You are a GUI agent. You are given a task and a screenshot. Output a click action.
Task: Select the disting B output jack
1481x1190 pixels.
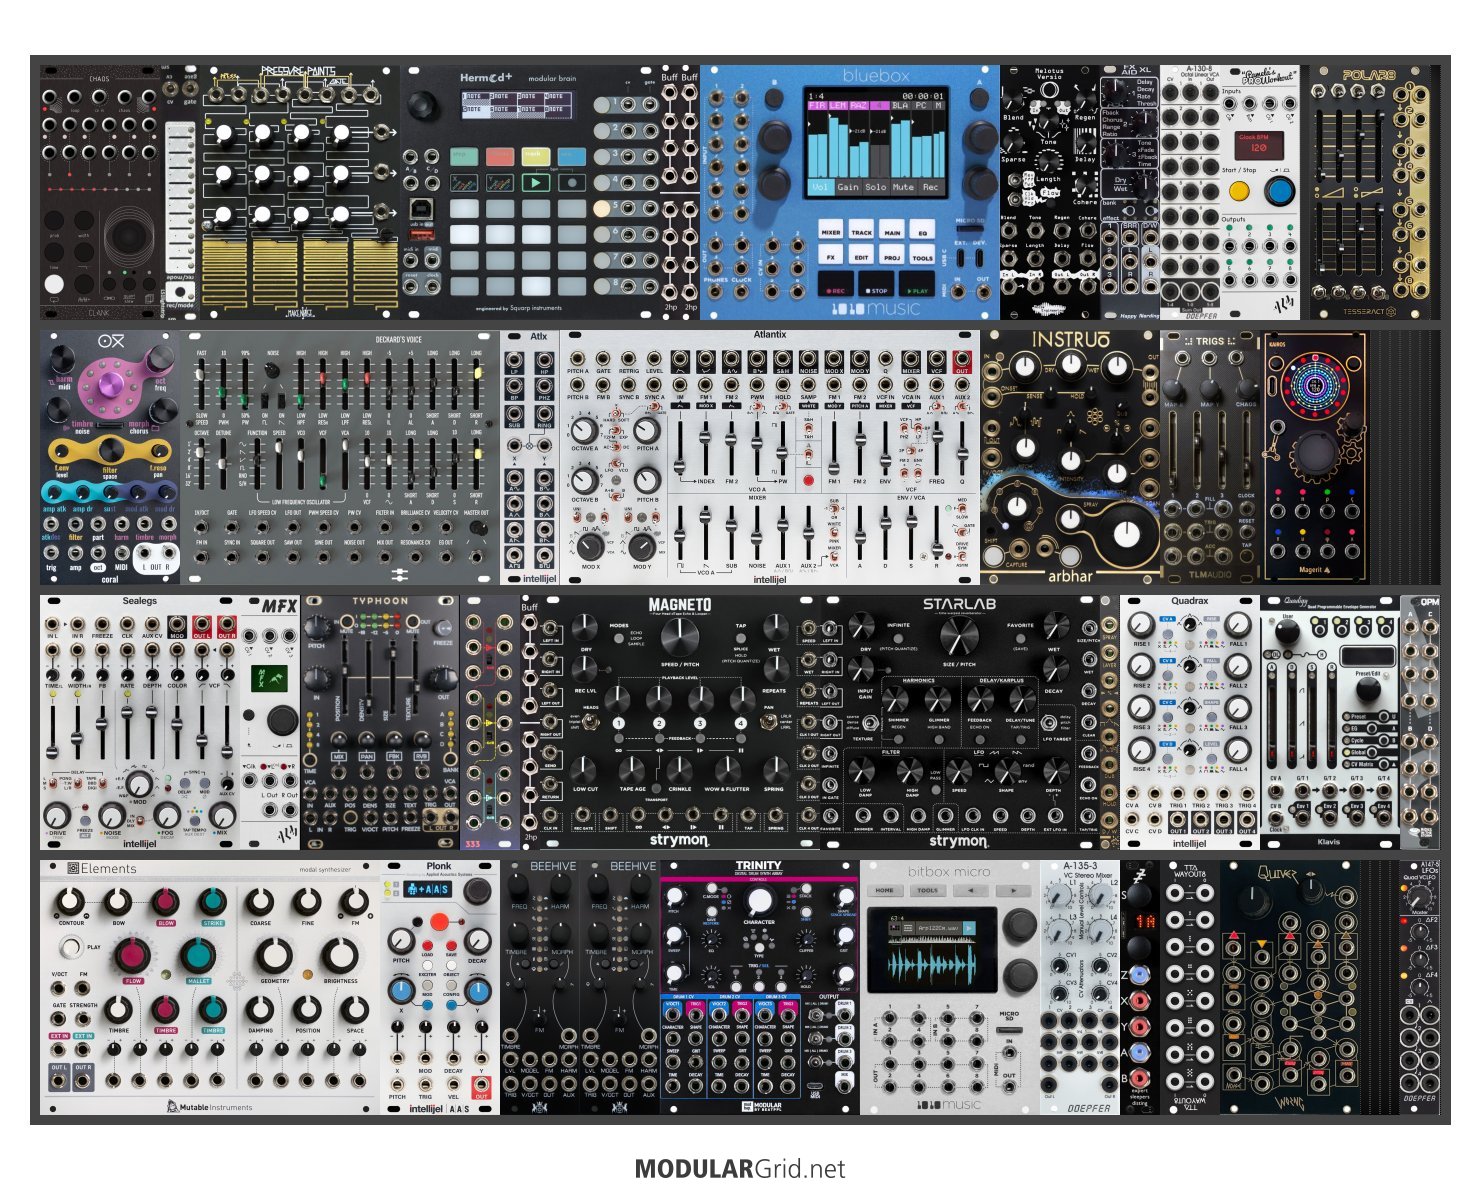pos(1139,1078)
